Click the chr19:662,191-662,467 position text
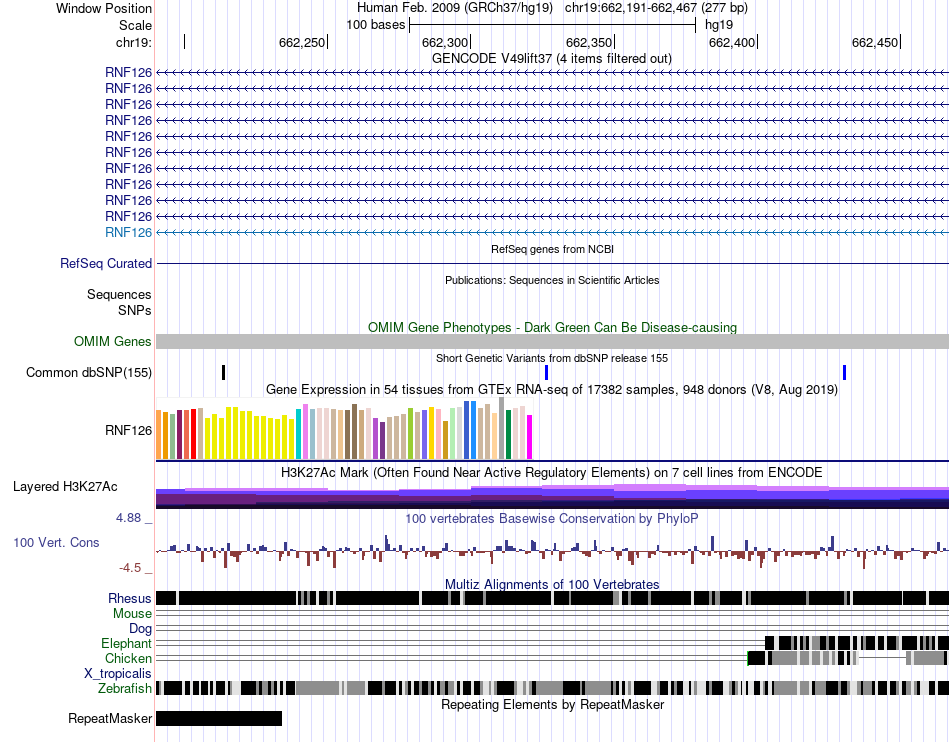This screenshot has height=742, width=950. pyautogui.click(x=656, y=8)
